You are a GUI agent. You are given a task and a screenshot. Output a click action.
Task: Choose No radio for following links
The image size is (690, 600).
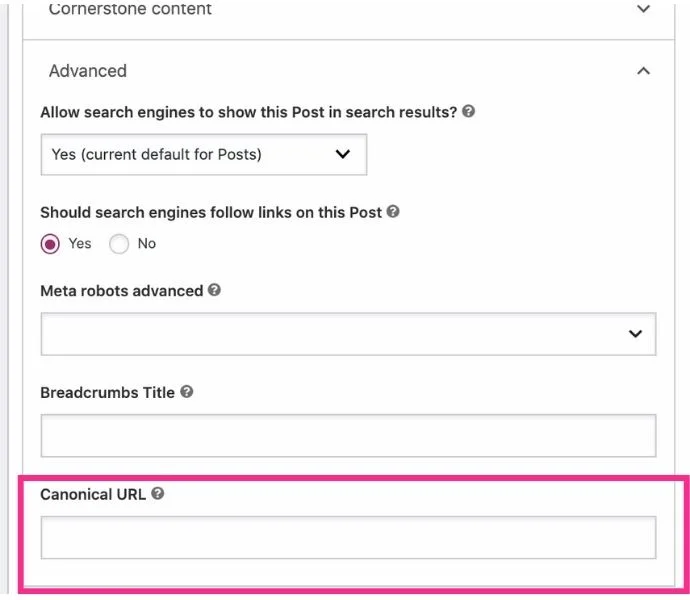point(119,244)
